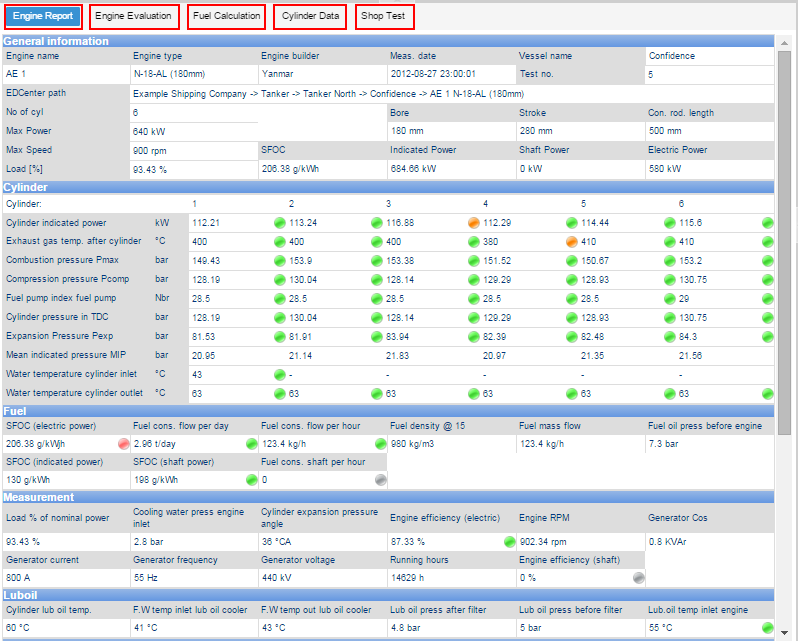
Task: Click the red SFOC (electric power) status indicator
Action: [124, 444]
